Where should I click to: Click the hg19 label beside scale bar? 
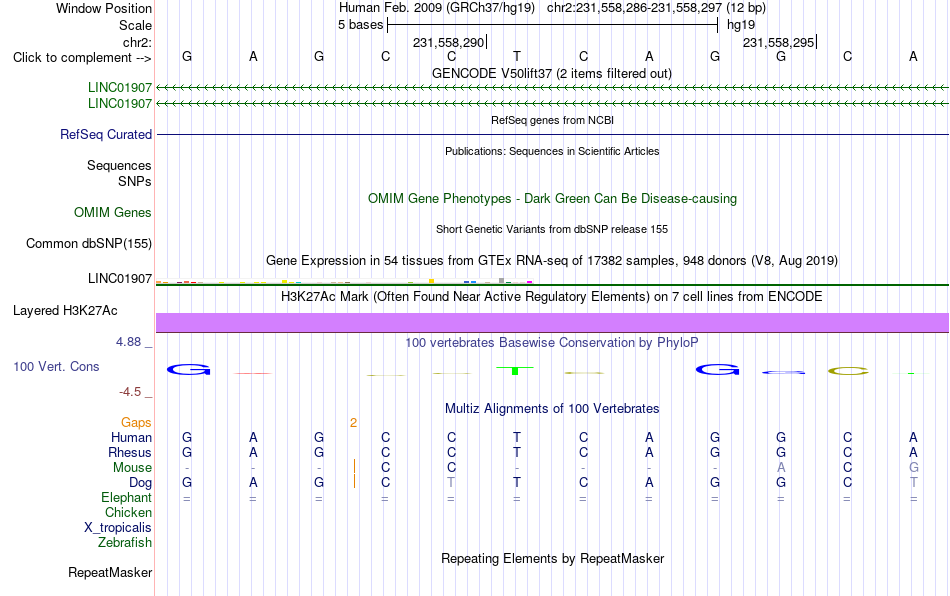(x=741, y=25)
